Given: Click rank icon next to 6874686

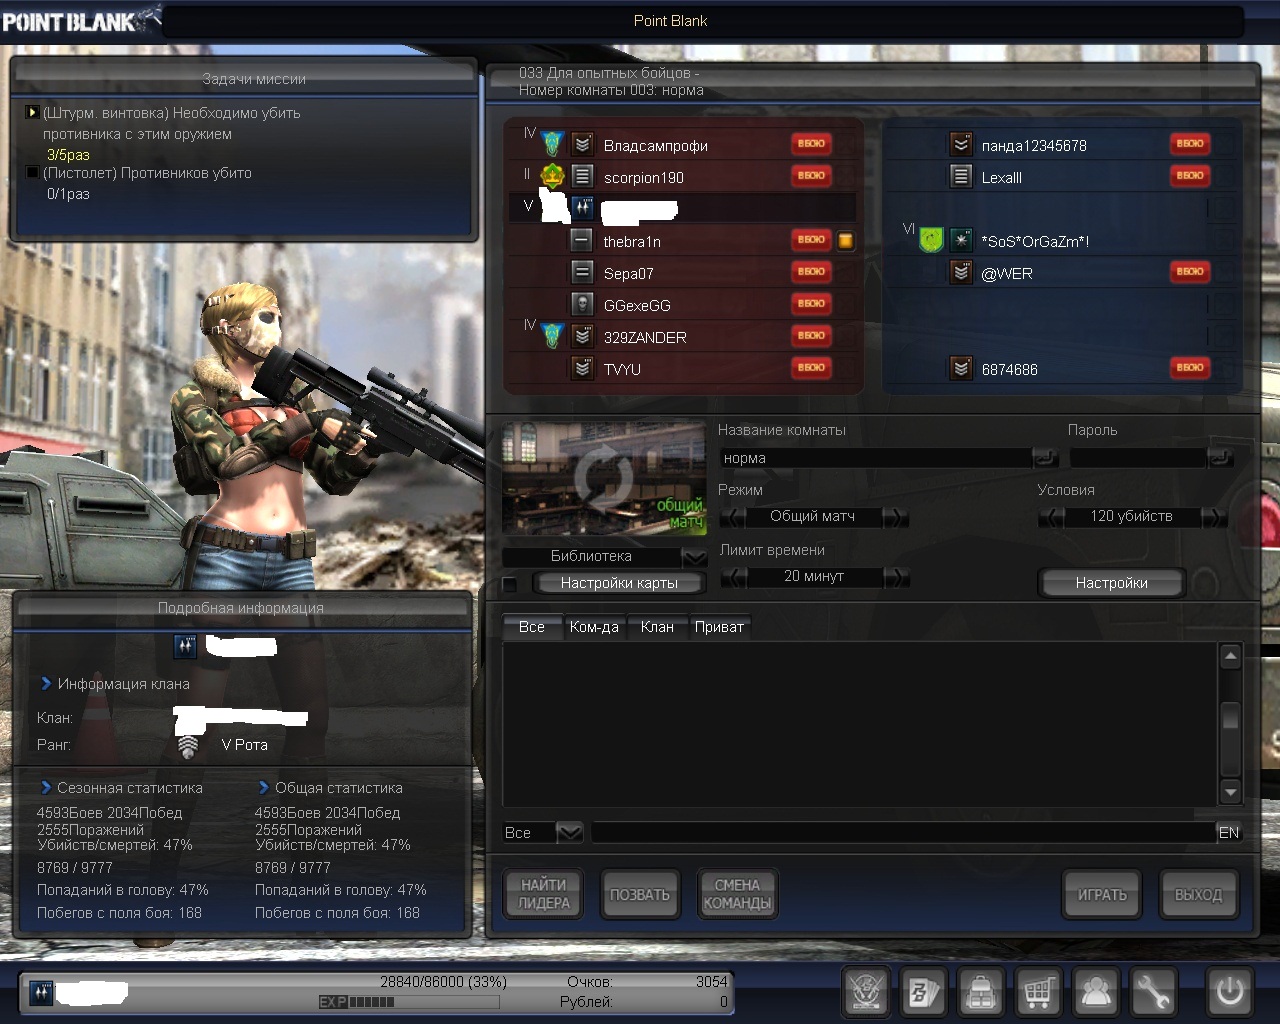Looking at the screenshot, I should tap(961, 369).
